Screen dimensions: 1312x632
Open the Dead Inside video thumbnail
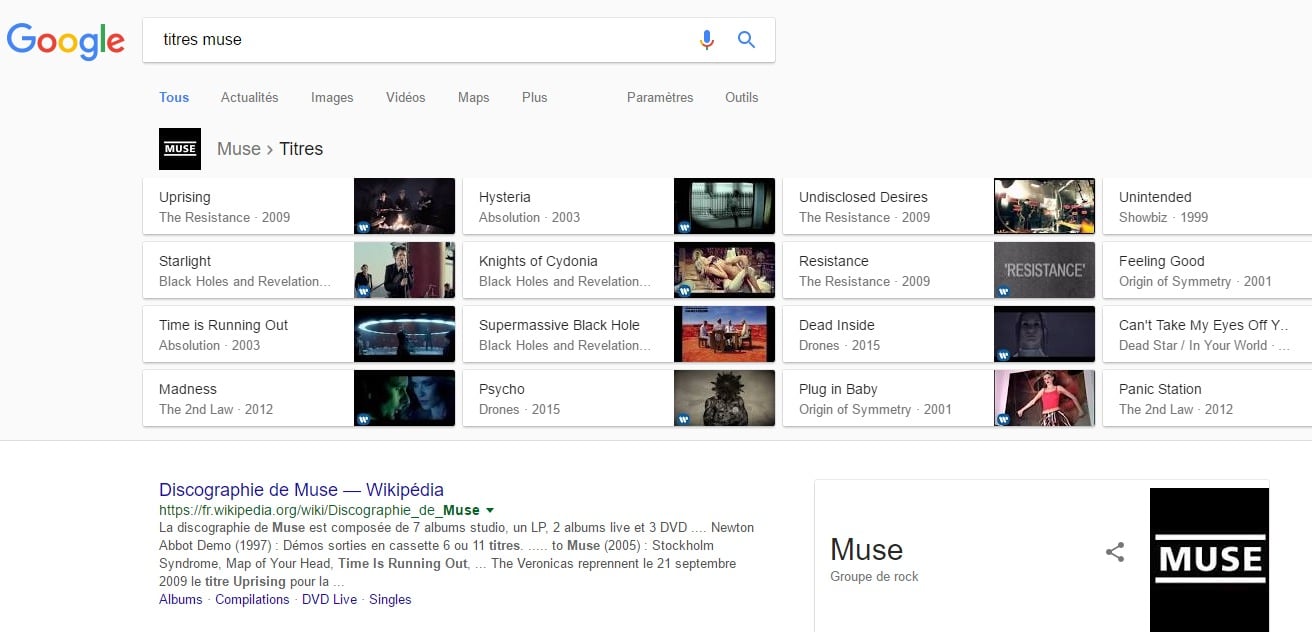pos(1044,334)
